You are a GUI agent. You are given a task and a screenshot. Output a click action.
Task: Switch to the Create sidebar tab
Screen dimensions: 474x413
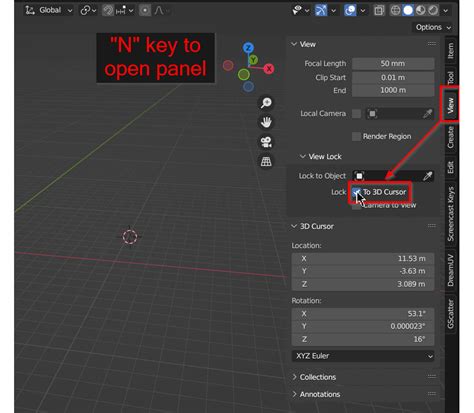coord(450,137)
